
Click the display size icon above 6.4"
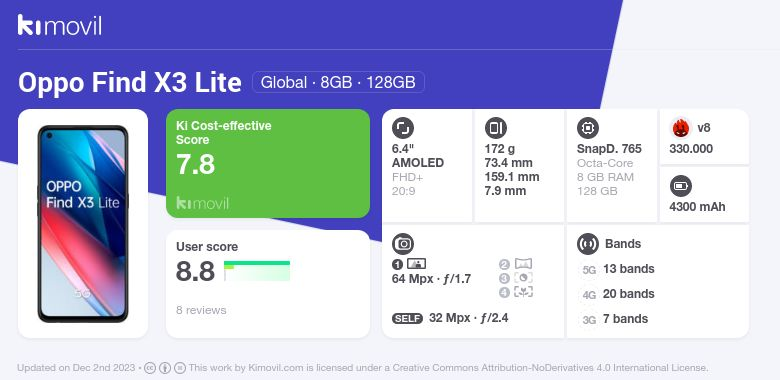point(402,128)
